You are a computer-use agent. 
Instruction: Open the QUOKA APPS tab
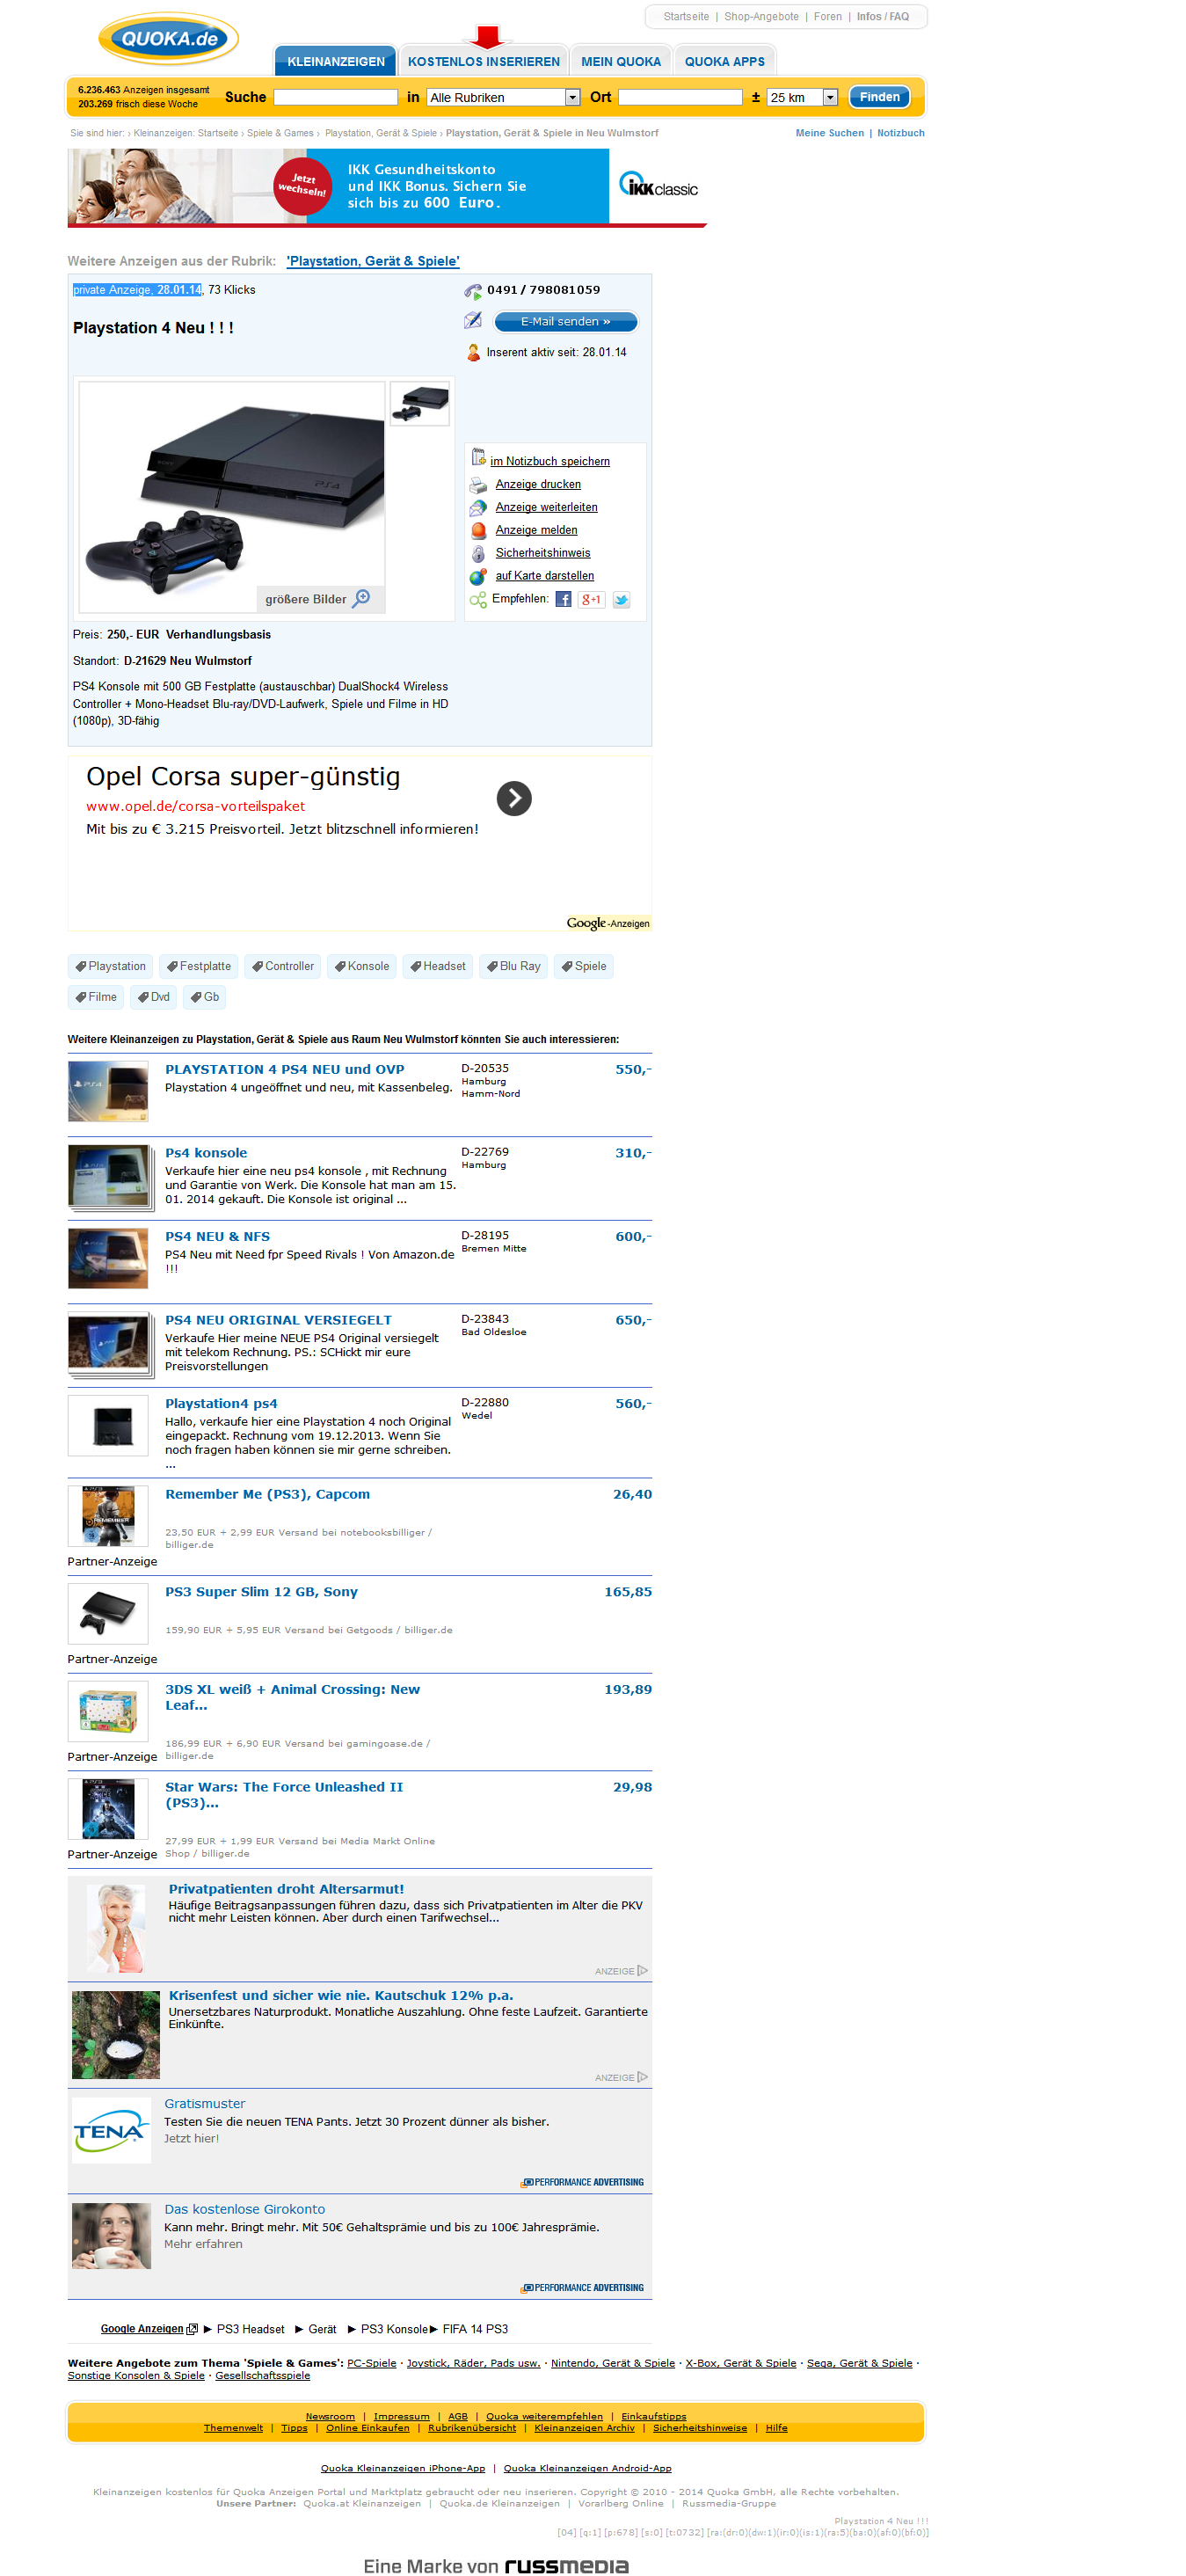tap(725, 61)
